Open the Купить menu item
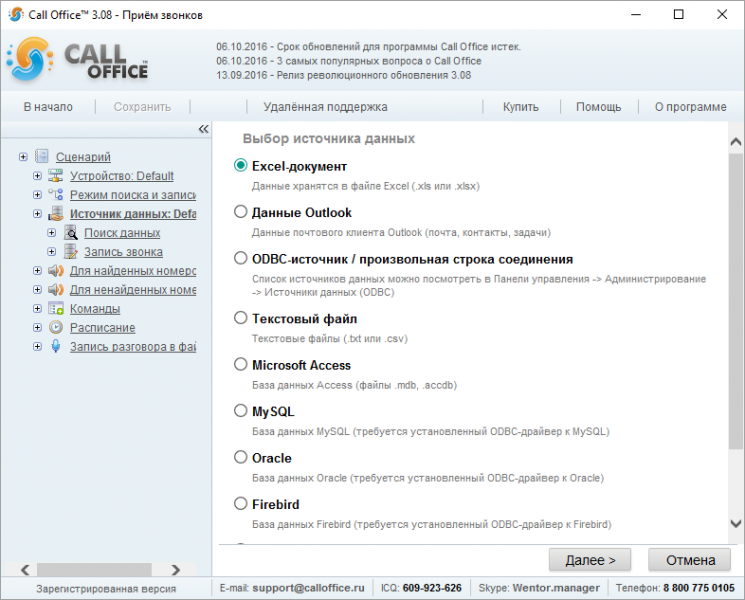 point(521,107)
